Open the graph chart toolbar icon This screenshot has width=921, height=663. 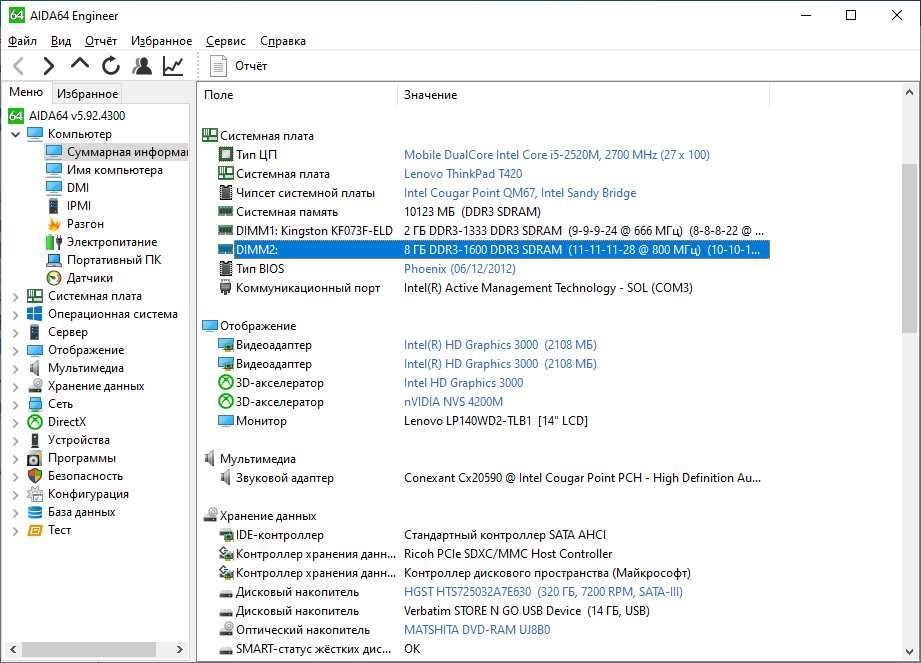point(173,66)
